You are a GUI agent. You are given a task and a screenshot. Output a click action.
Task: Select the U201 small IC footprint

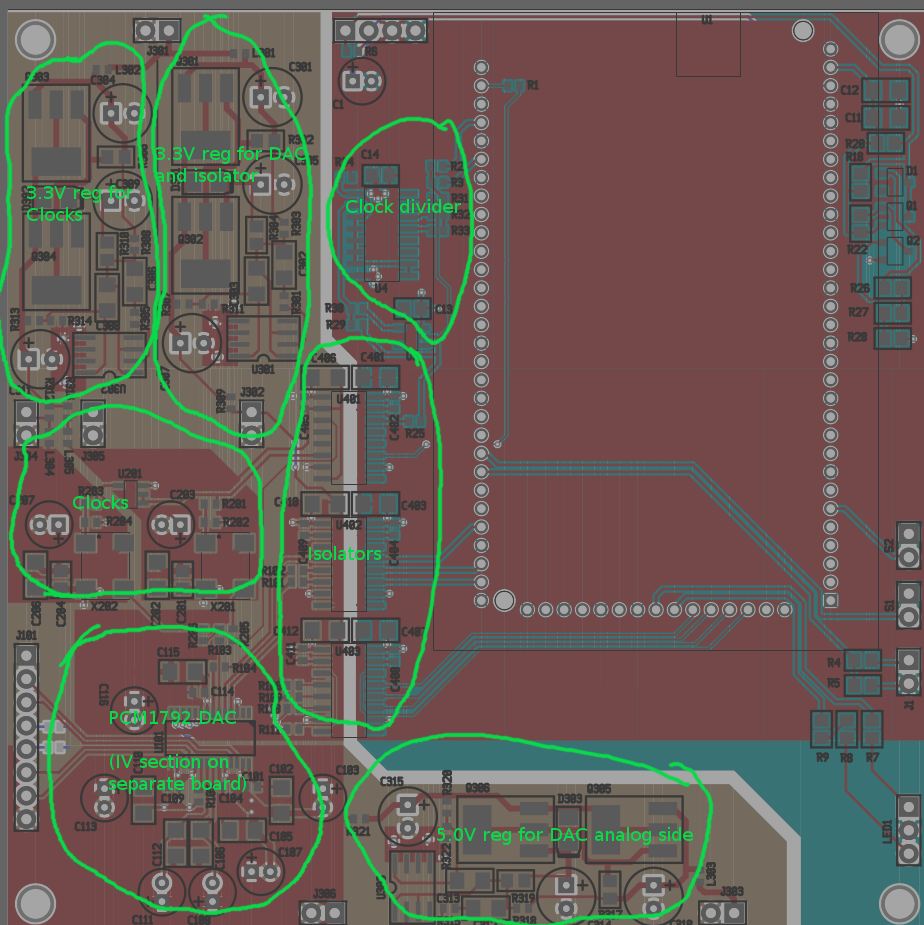(x=130, y=494)
